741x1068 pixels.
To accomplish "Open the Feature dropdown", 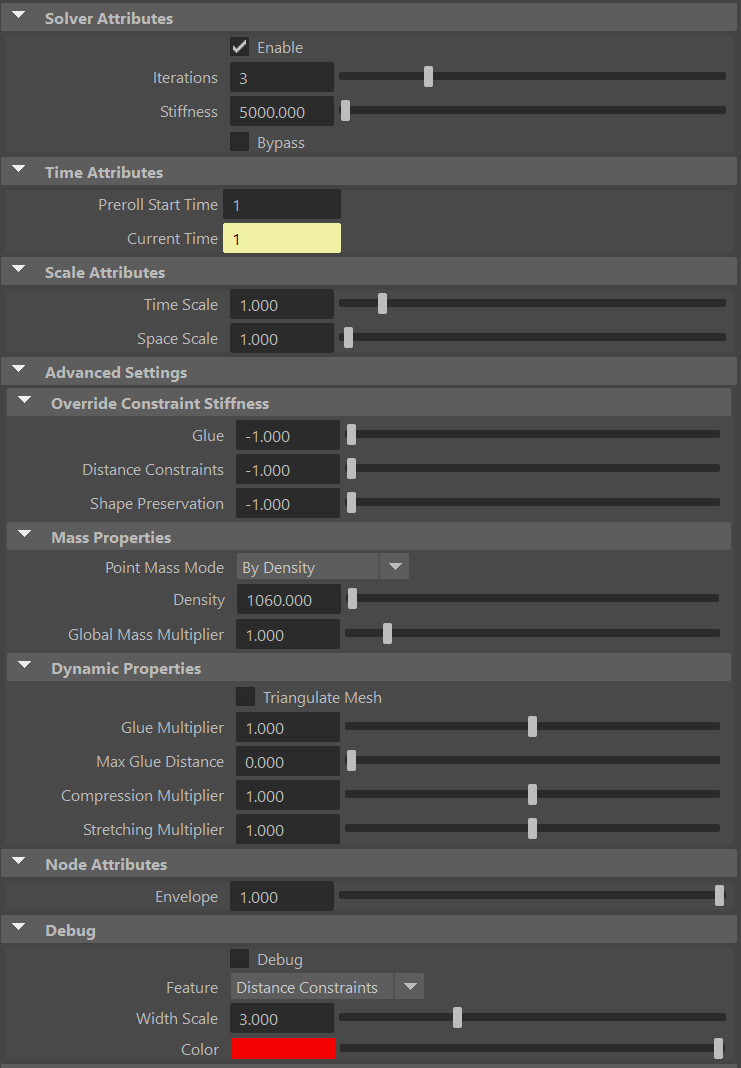I will [x=327, y=986].
